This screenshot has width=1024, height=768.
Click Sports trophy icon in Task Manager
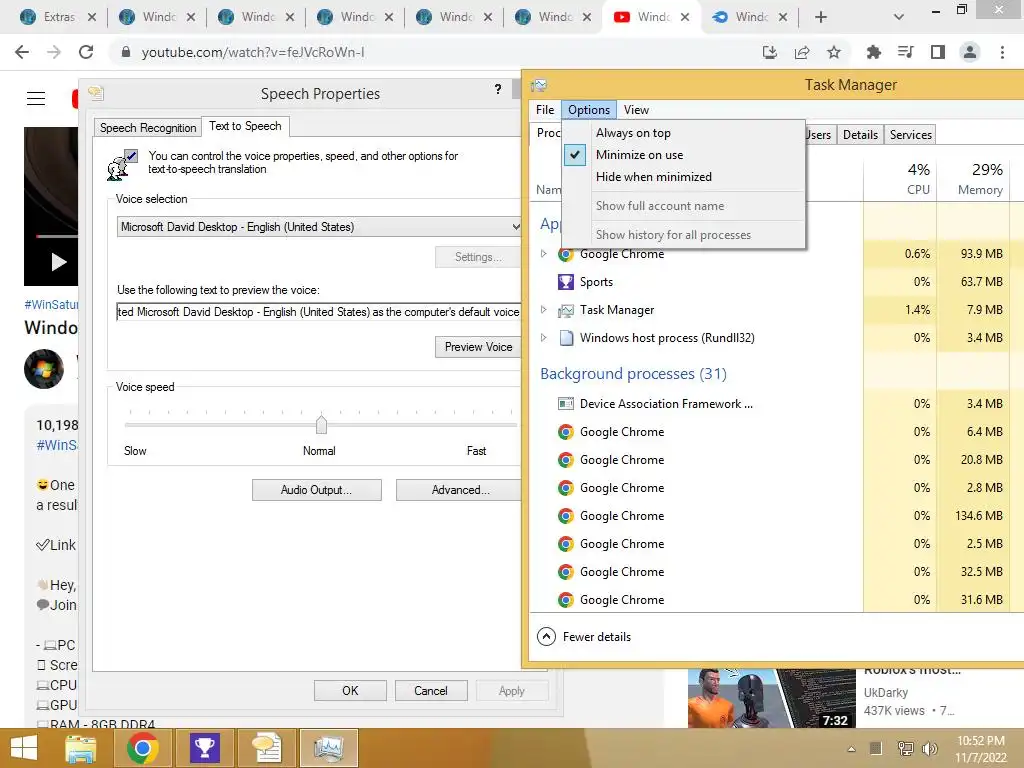[566, 282]
